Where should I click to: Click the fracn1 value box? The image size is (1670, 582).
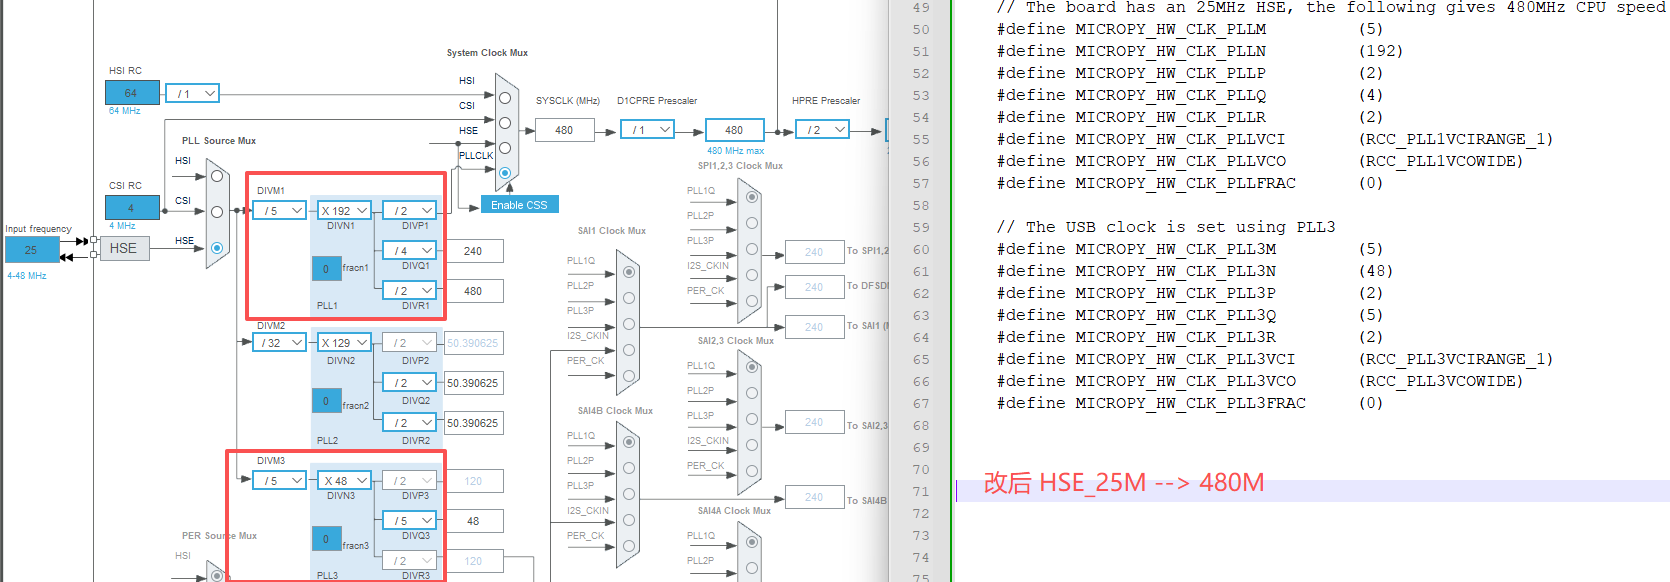(326, 269)
